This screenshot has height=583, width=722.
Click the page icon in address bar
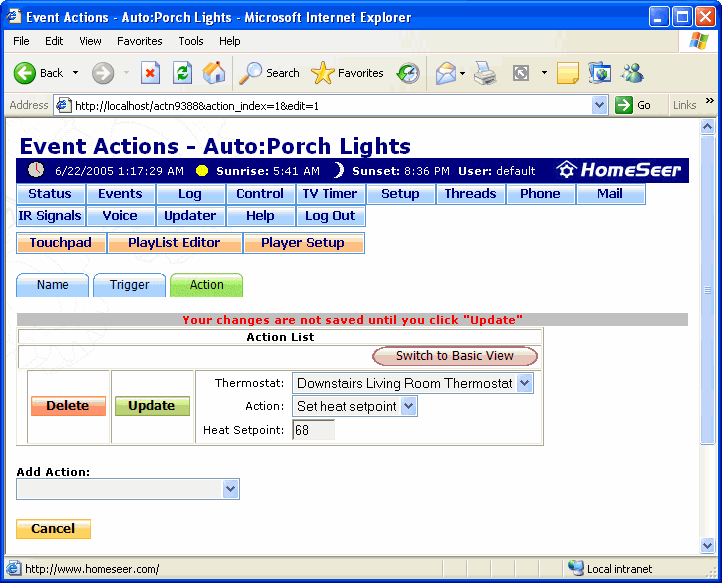[x=64, y=105]
